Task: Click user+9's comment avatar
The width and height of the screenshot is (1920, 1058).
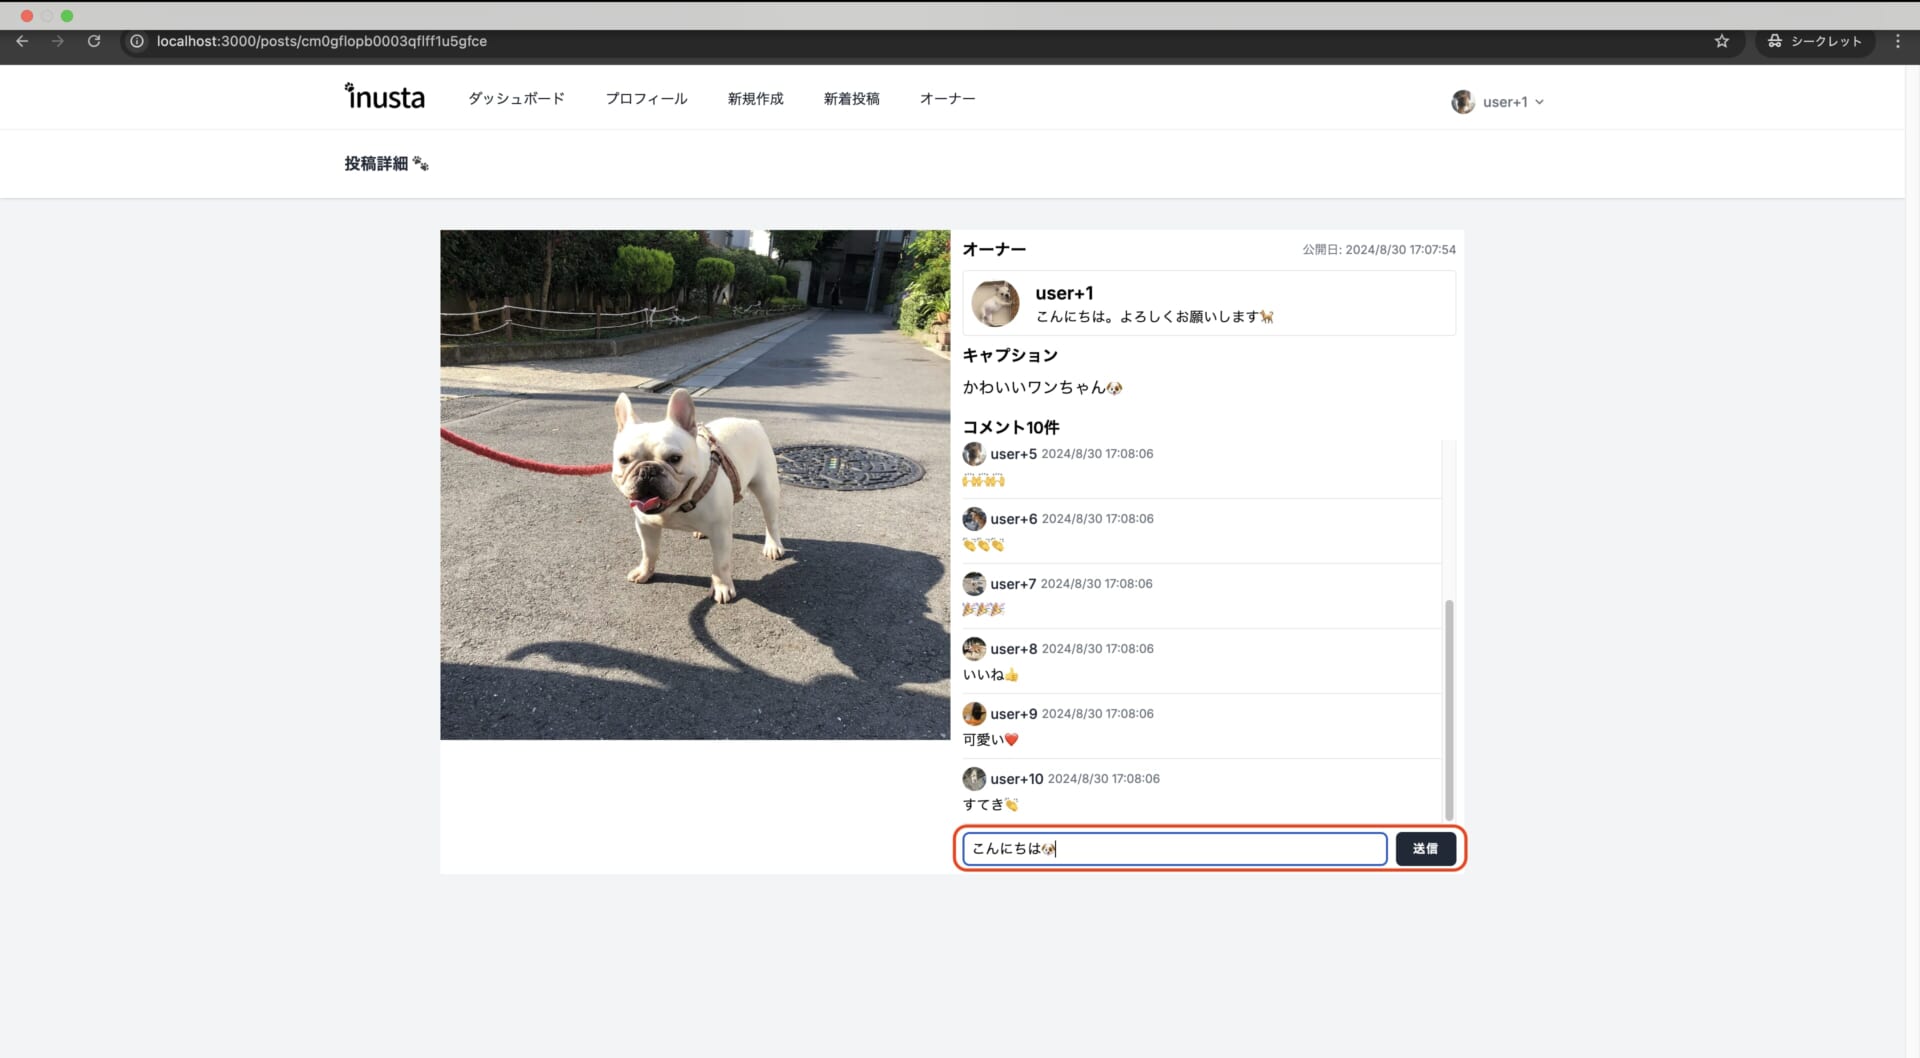Action: tap(974, 714)
